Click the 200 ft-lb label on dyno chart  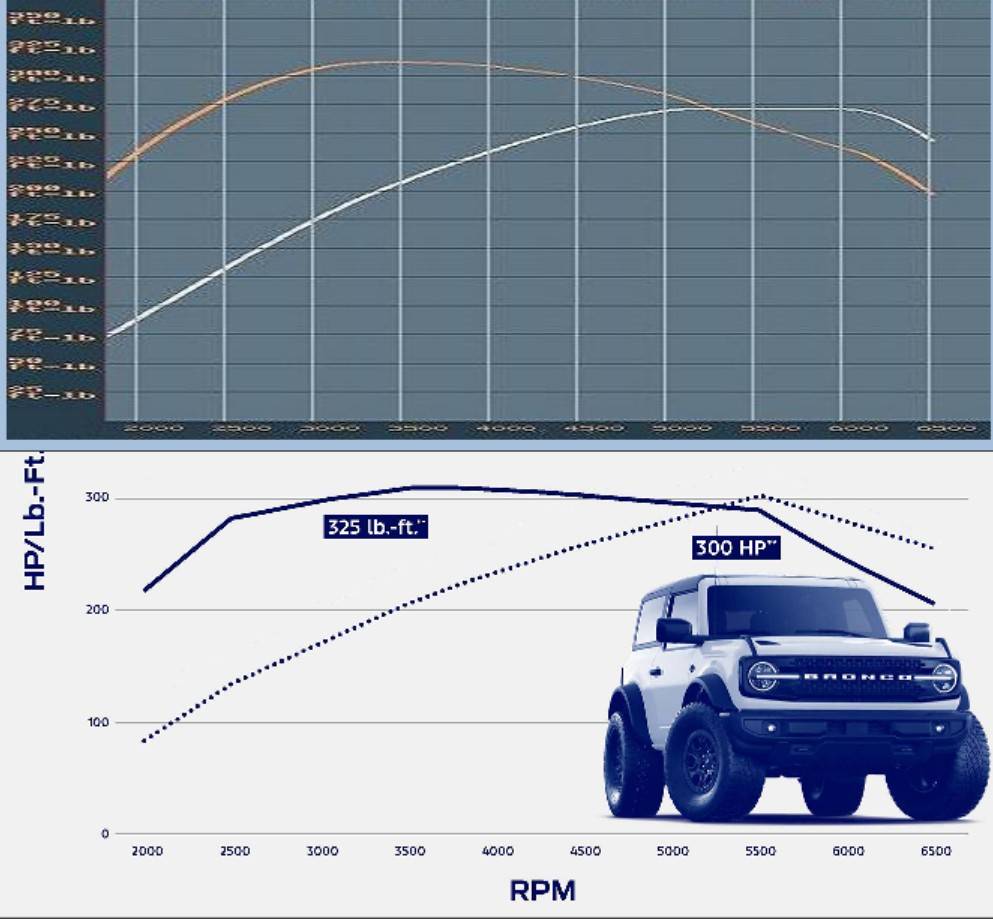point(52,191)
